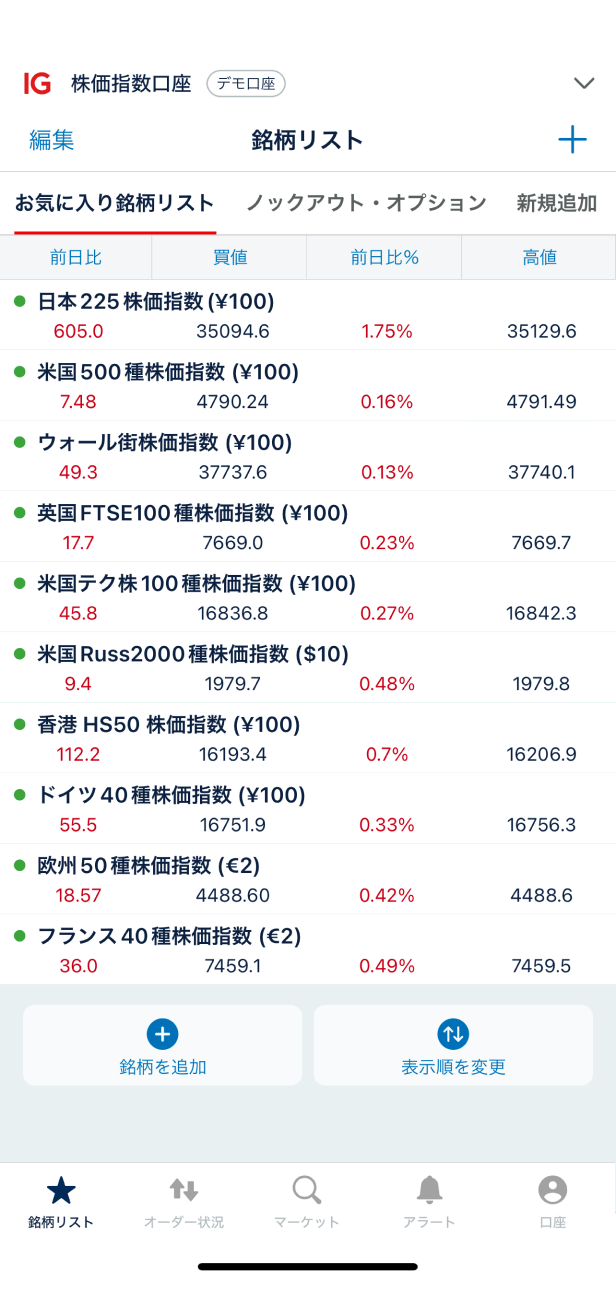Open 日本225株価指数 instrument row
The height and width of the screenshot is (1304, 616).
tap(156, 301)
